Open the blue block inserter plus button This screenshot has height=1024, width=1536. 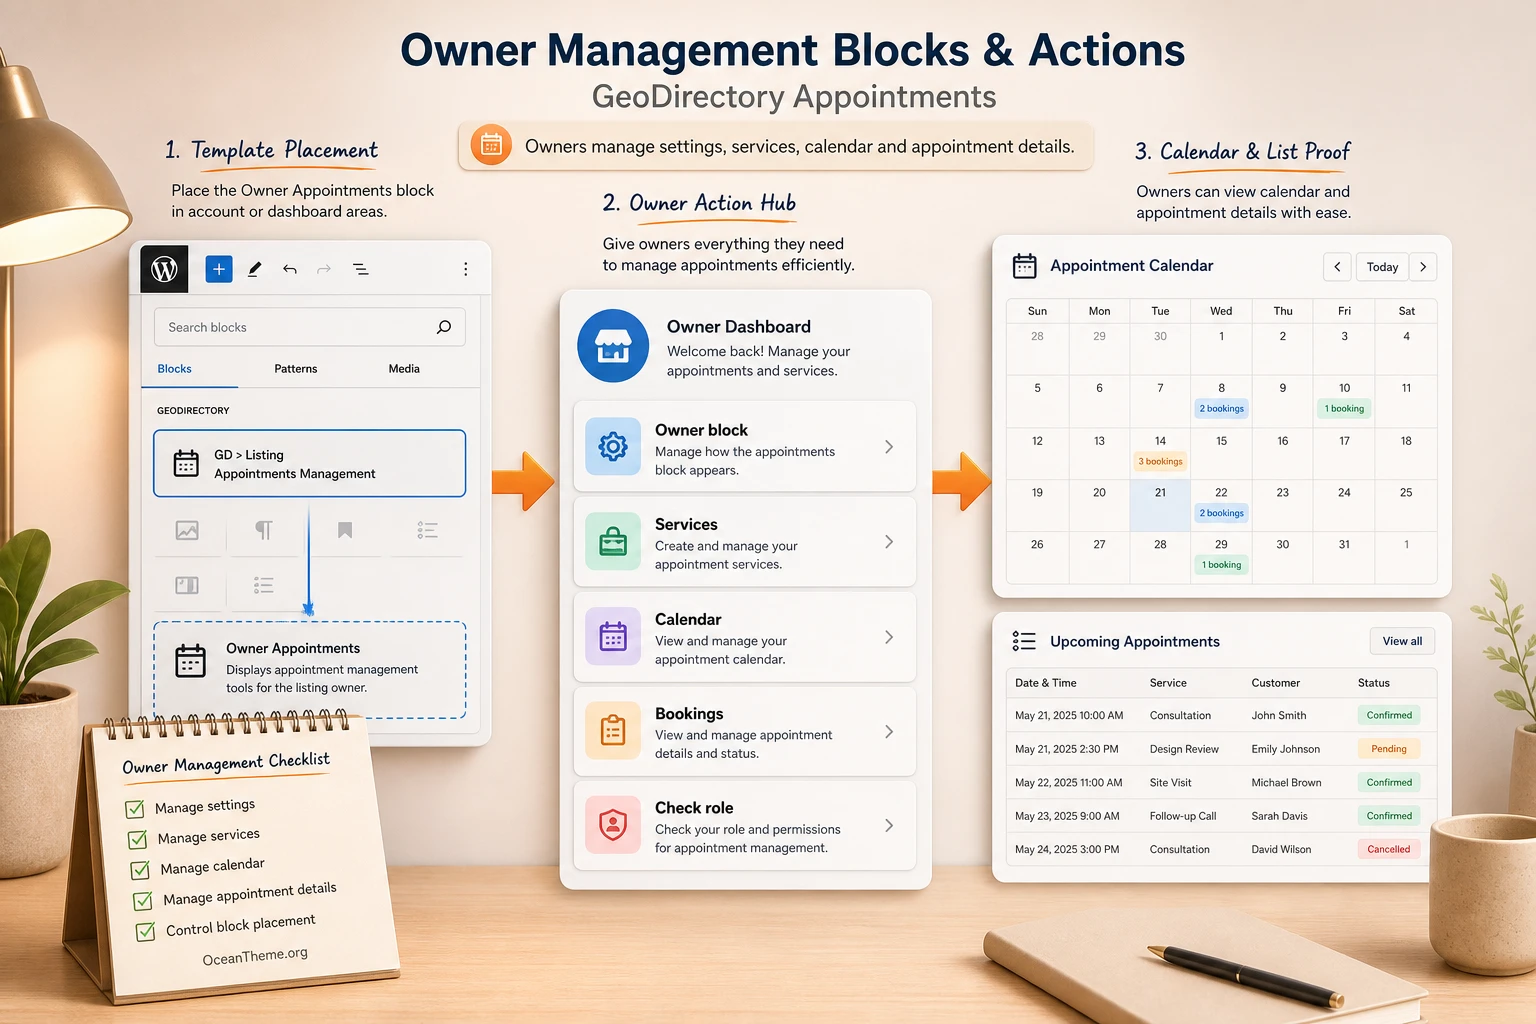point(219,269)
